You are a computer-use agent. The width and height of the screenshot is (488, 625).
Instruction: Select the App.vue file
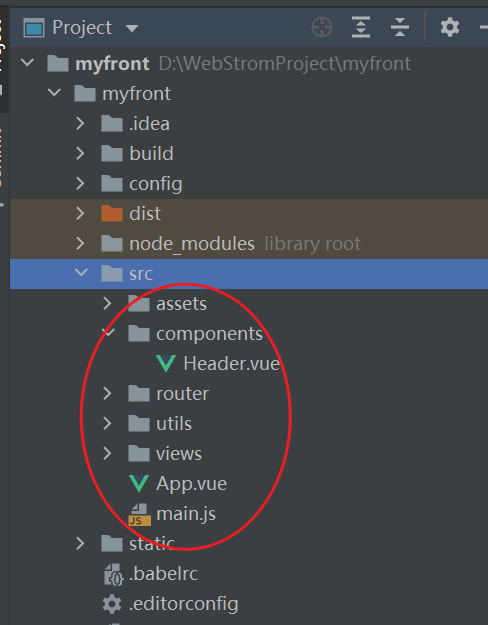pyautogui.click(x=191, y=483)
